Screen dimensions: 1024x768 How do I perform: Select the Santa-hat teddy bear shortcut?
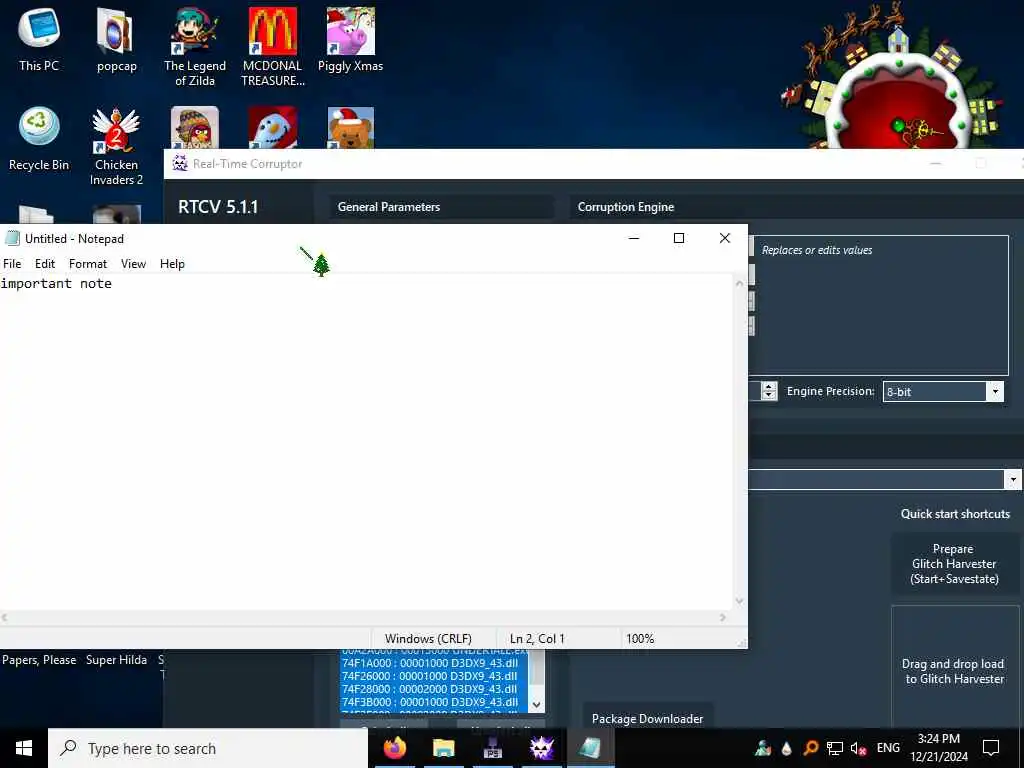pyautogui.click(x=351, y=127)
